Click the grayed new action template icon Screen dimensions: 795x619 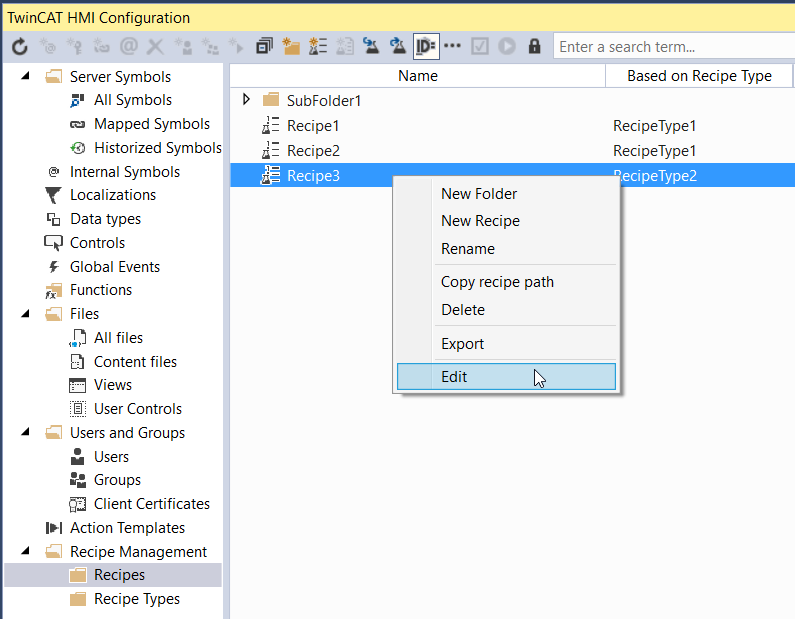click(236, 47)
